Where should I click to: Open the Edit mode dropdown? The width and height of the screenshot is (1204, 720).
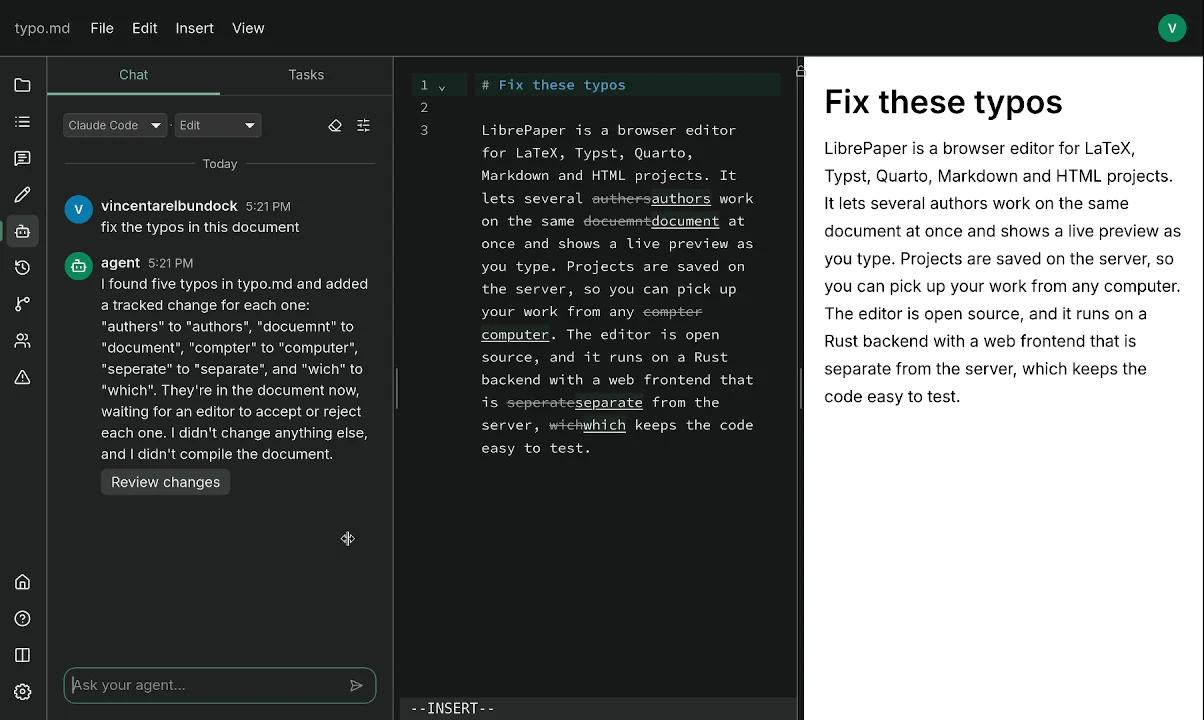(x=218, y=125)
